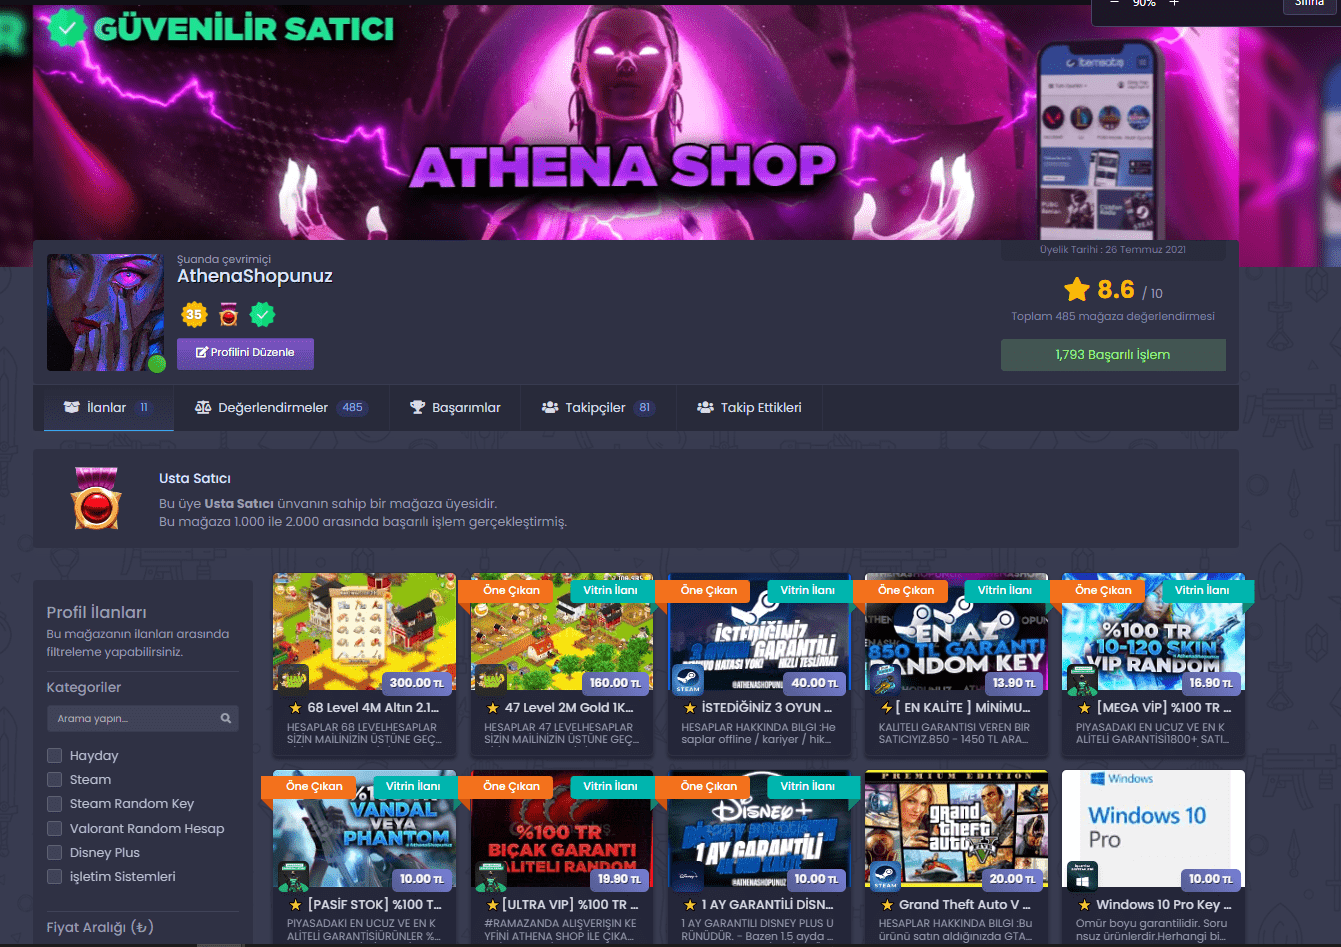Viewport: 1341px width, 947px height.
Task: Click the 20.00 TL price tag
Action: 1012,879
